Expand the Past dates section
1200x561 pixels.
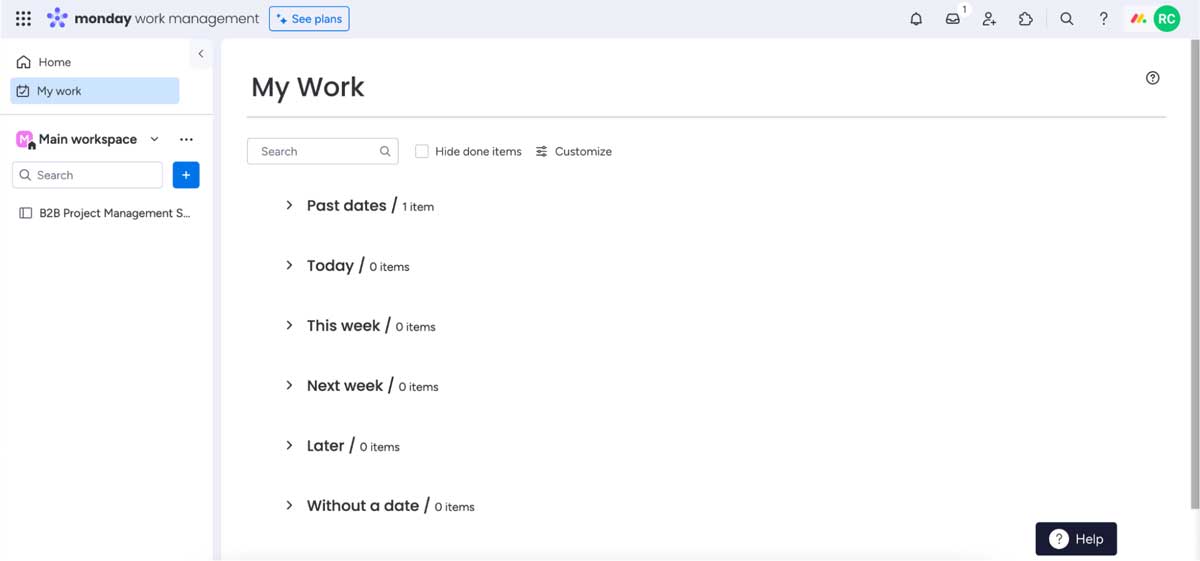(x=289, y=205)
